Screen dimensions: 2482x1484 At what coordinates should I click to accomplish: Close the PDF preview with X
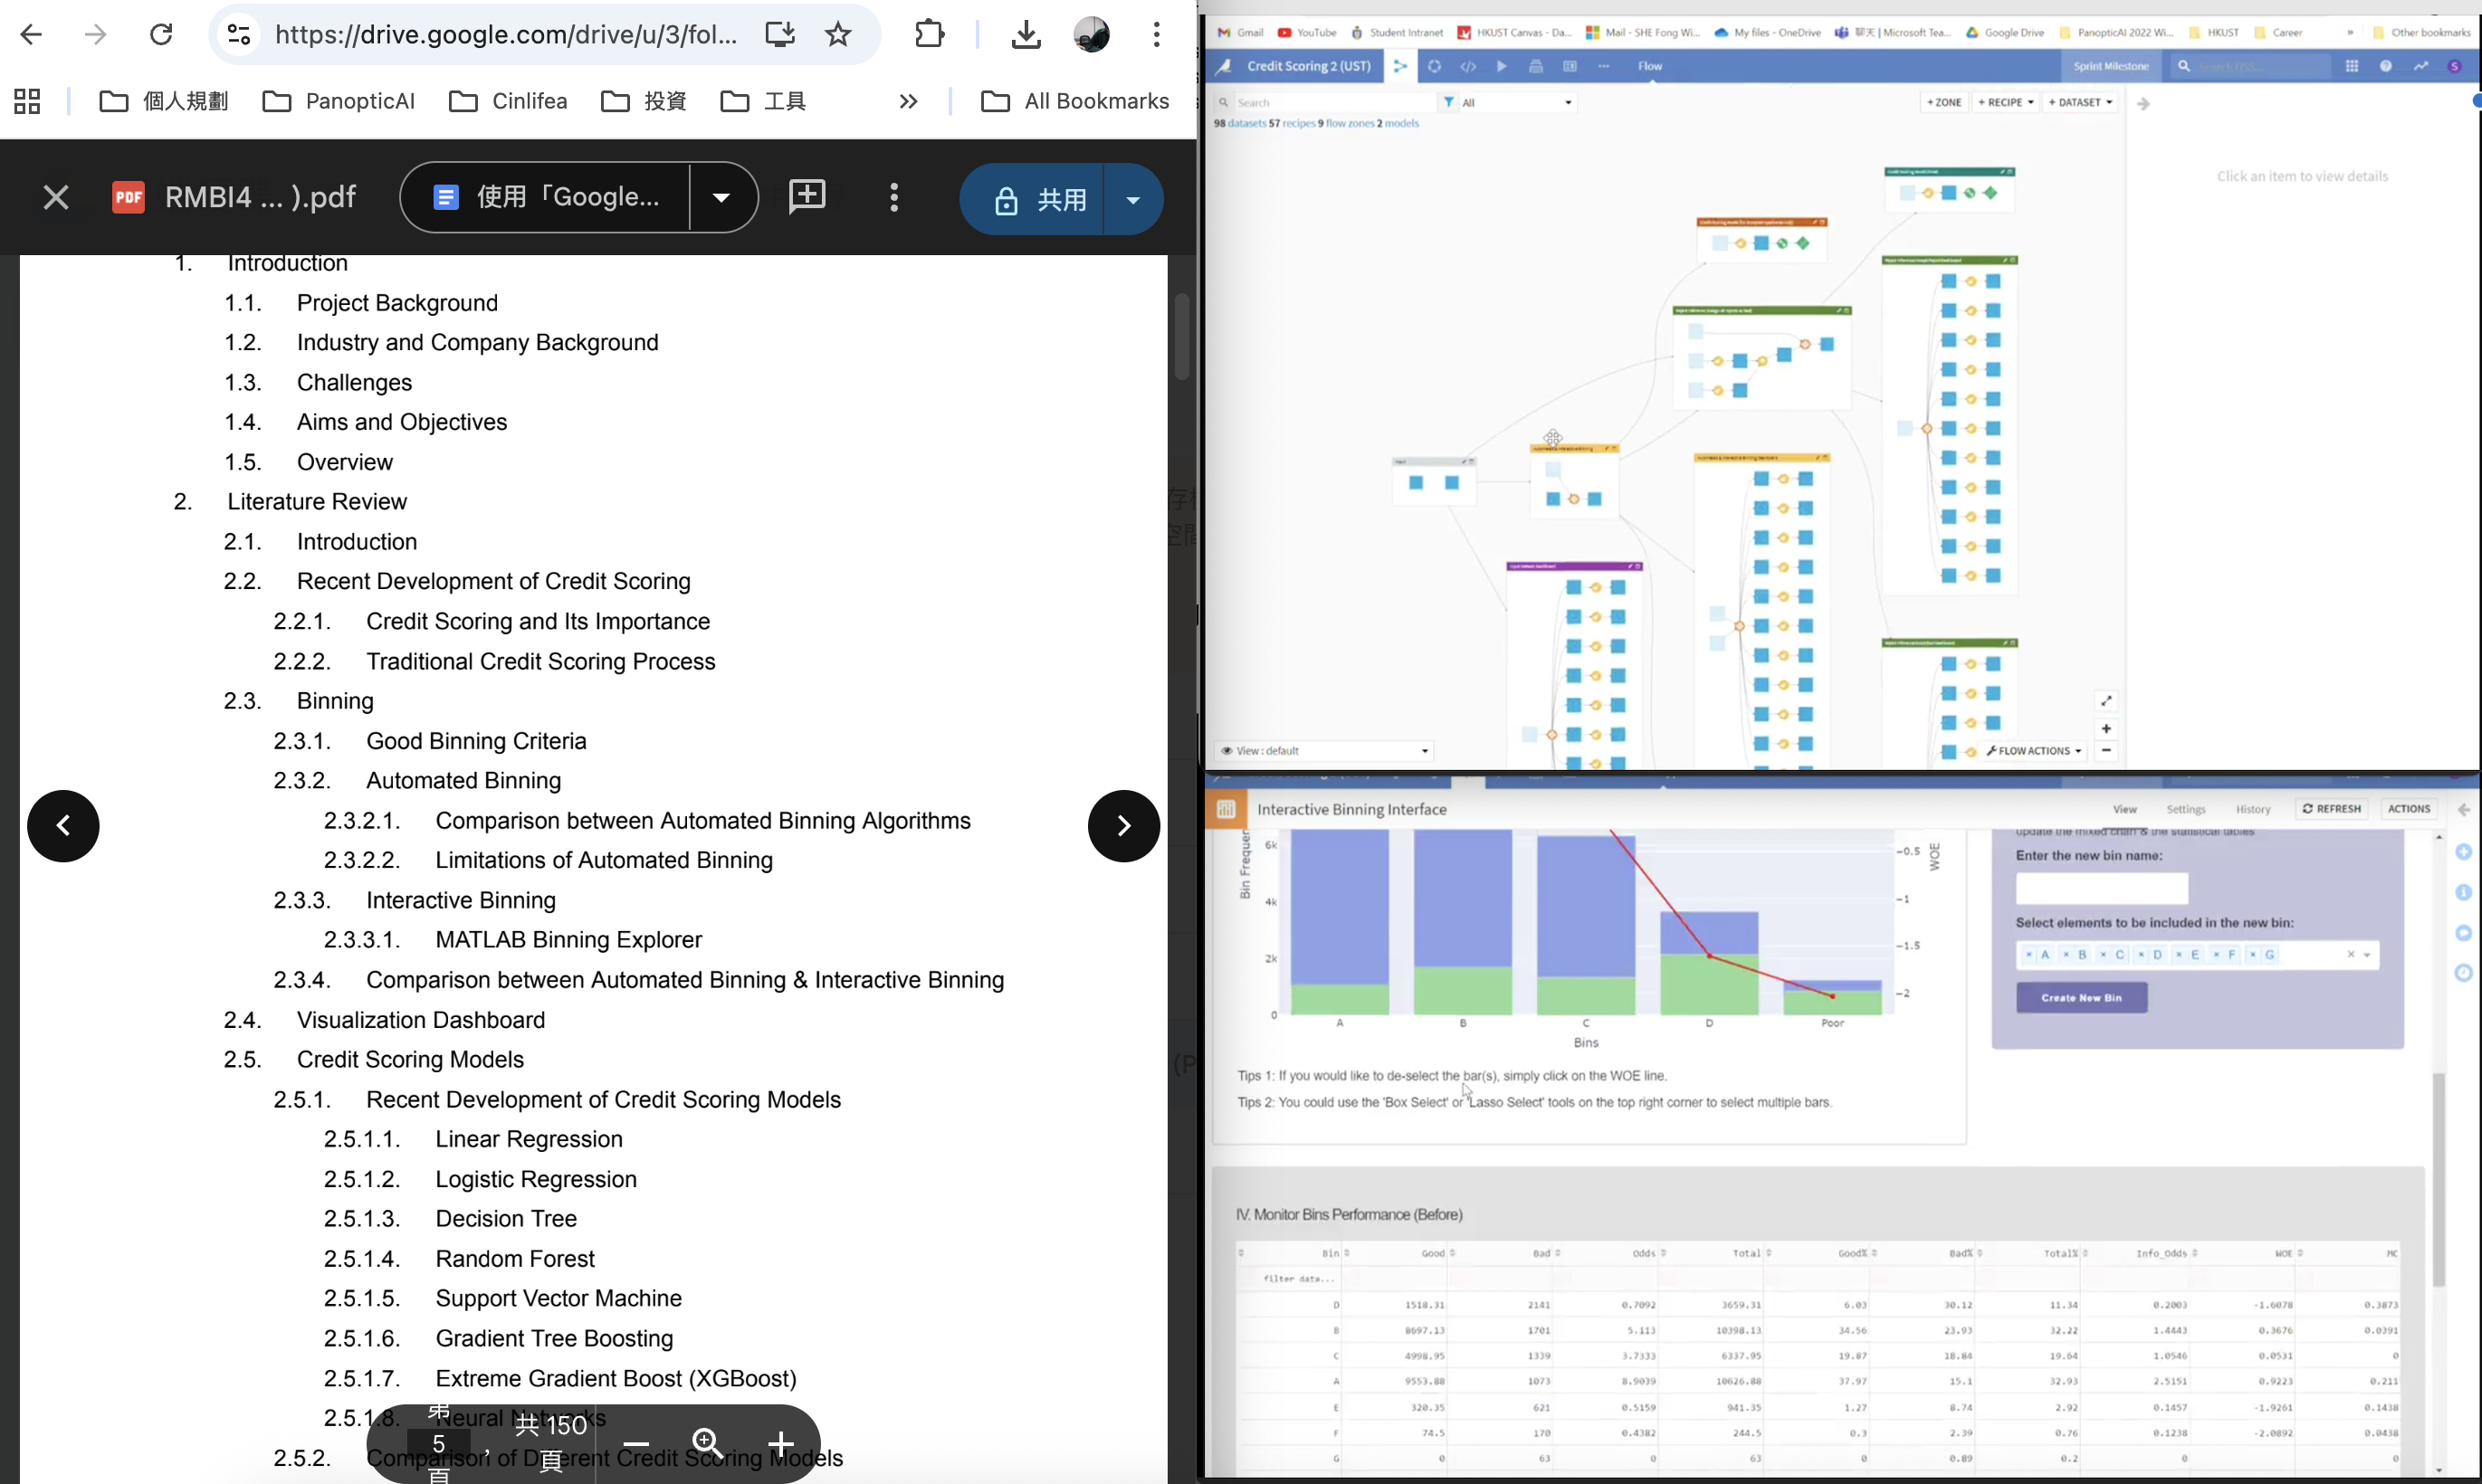pos(56,197)
